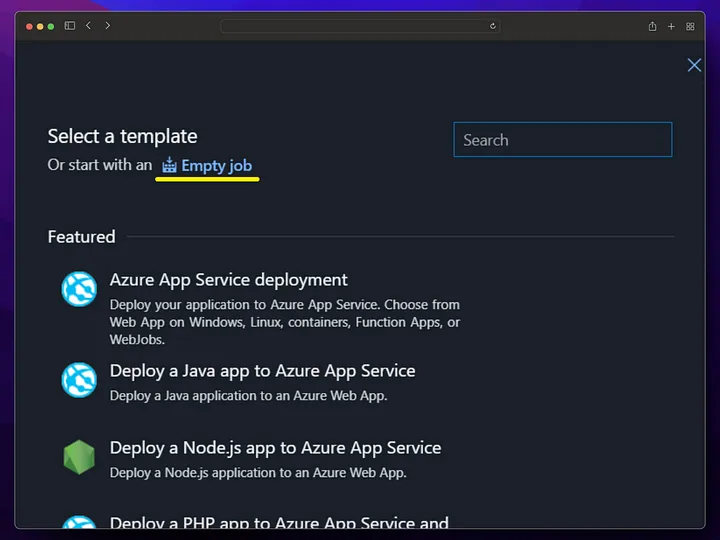
Task: Click the green fullscreen window button
Action: tap(51, 27)
